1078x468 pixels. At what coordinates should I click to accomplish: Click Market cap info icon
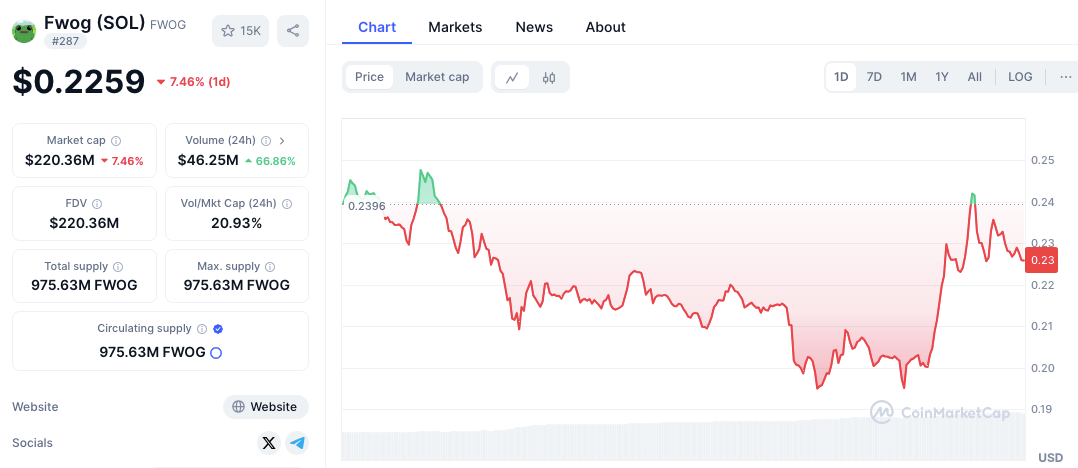point(116,141)
